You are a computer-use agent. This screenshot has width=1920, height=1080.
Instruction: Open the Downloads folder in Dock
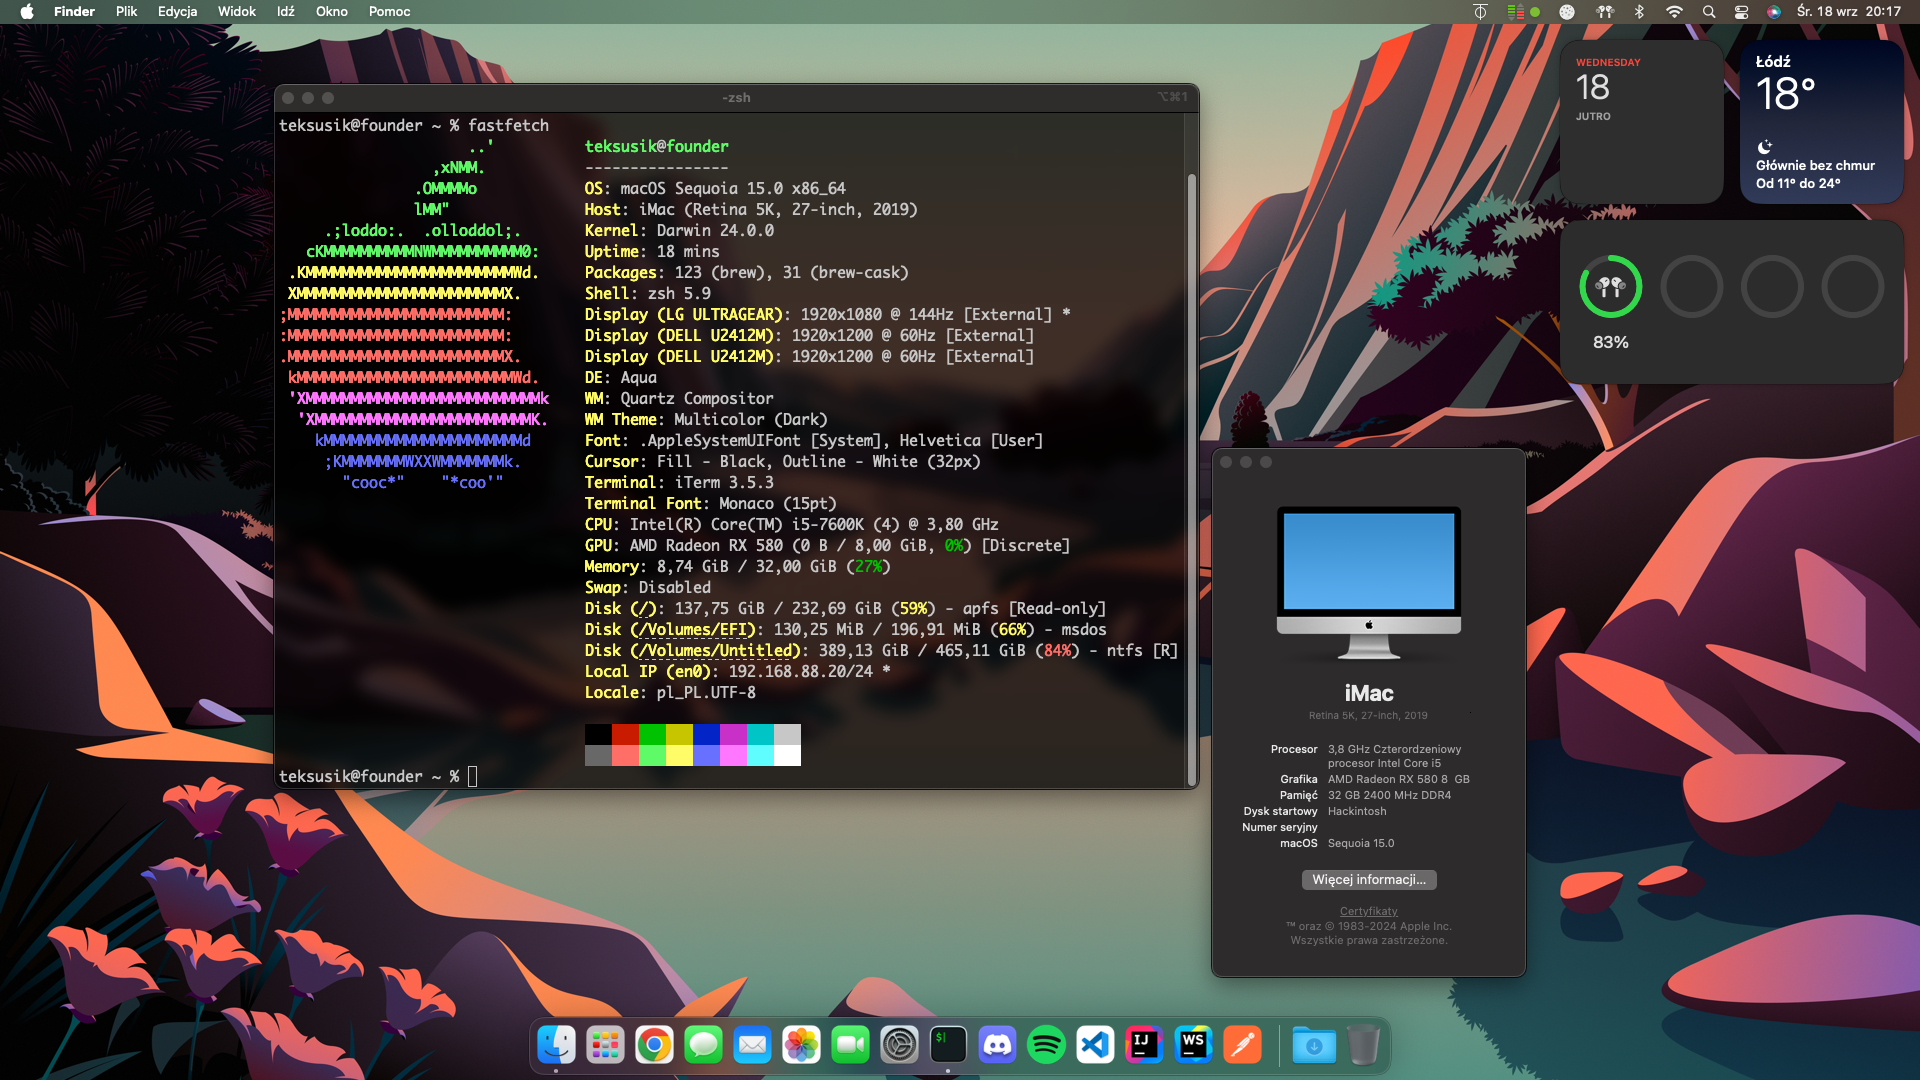coord(1314,1045)
